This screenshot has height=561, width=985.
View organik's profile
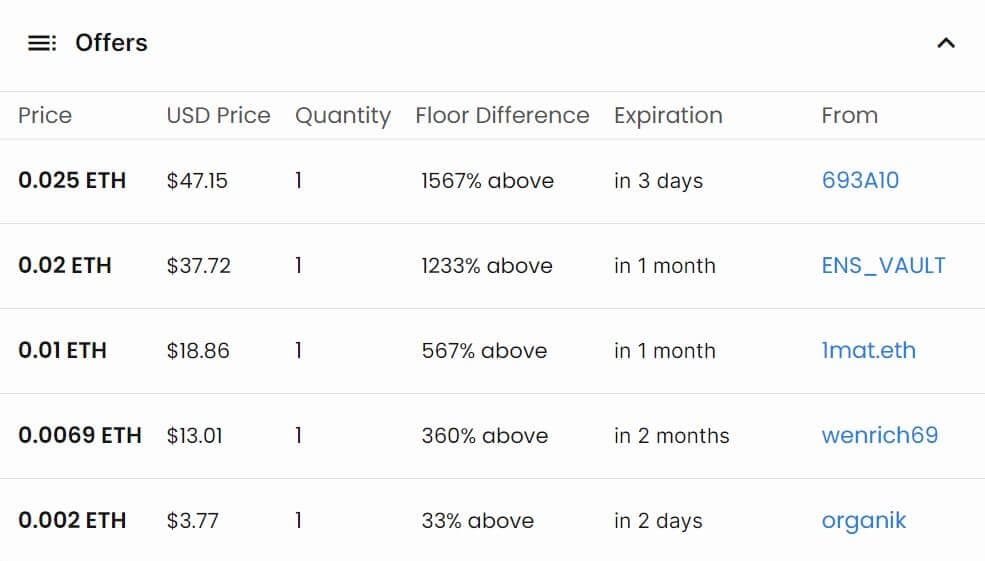[863, 521]
